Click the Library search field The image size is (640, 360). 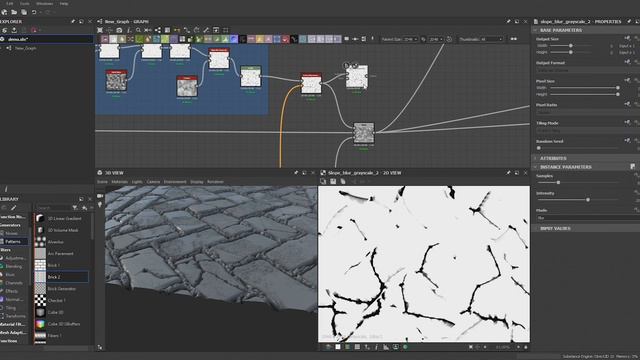(52, 208)
